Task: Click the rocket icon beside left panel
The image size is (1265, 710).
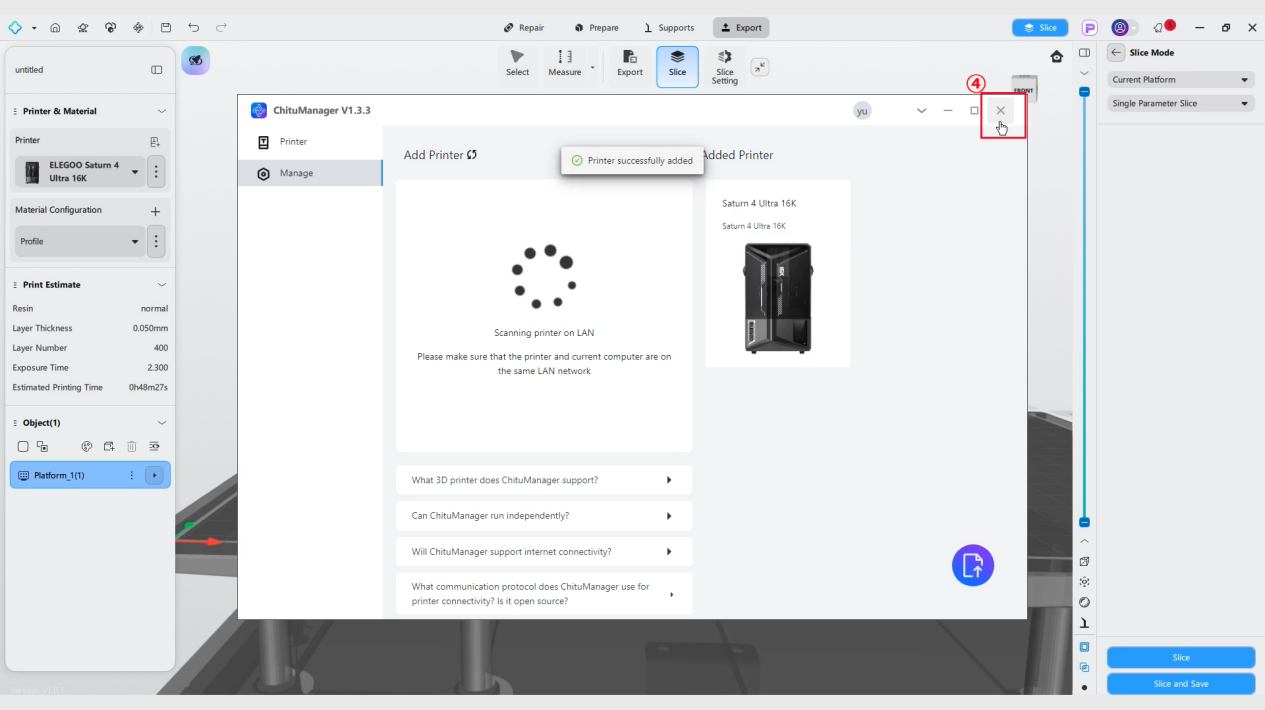Action: 194,61
